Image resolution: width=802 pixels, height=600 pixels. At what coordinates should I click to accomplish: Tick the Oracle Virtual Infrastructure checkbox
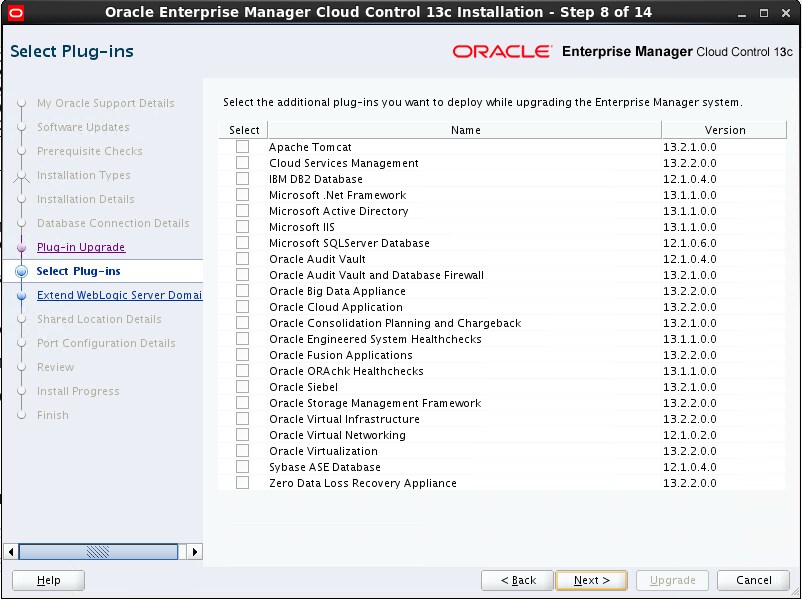coord(242,418)
